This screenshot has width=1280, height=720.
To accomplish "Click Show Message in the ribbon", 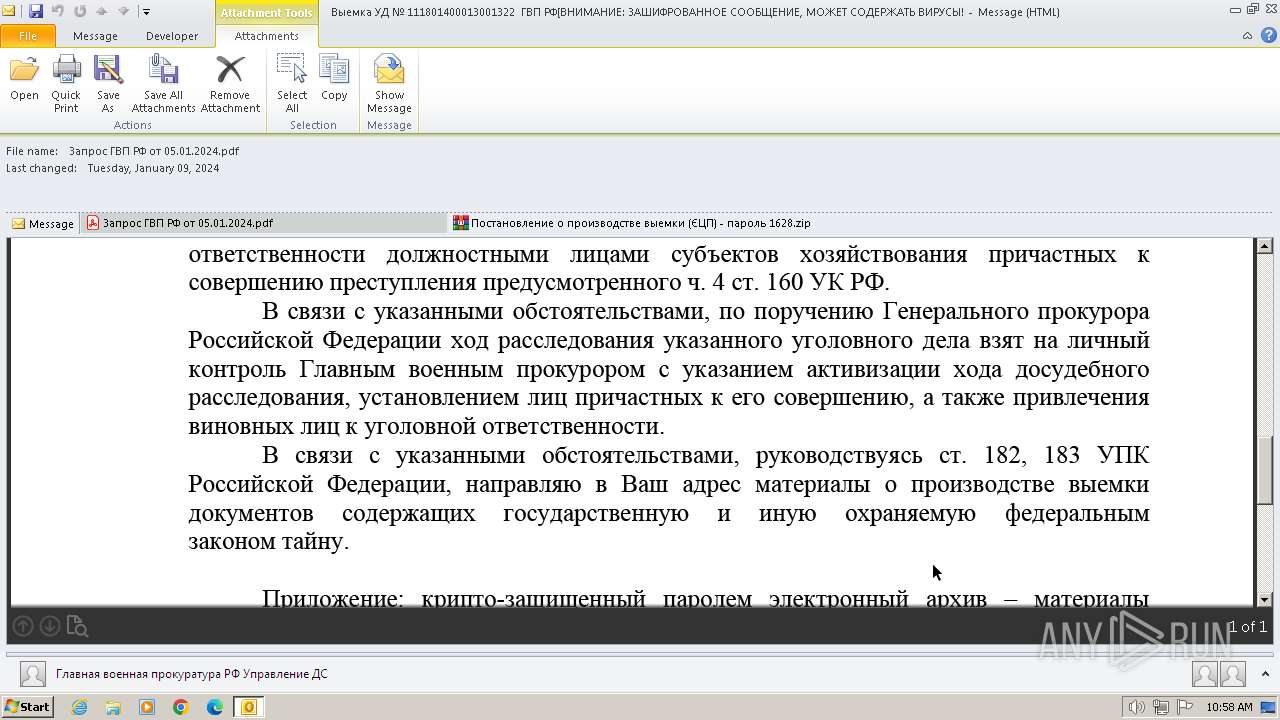I will [389, 84].
